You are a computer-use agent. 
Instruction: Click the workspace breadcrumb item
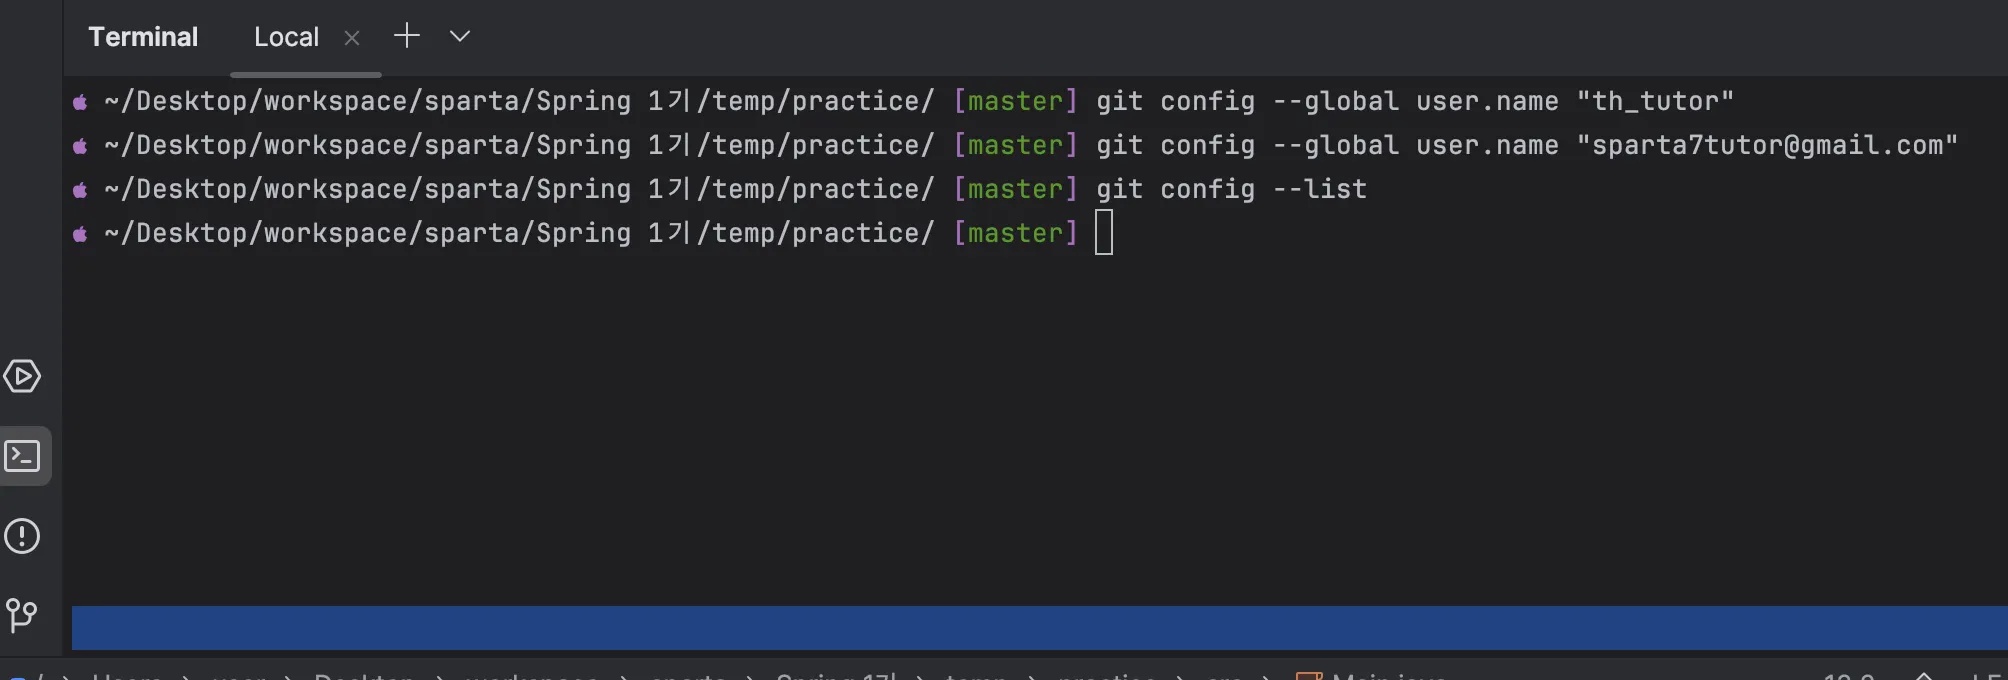(x=531, y=676)
